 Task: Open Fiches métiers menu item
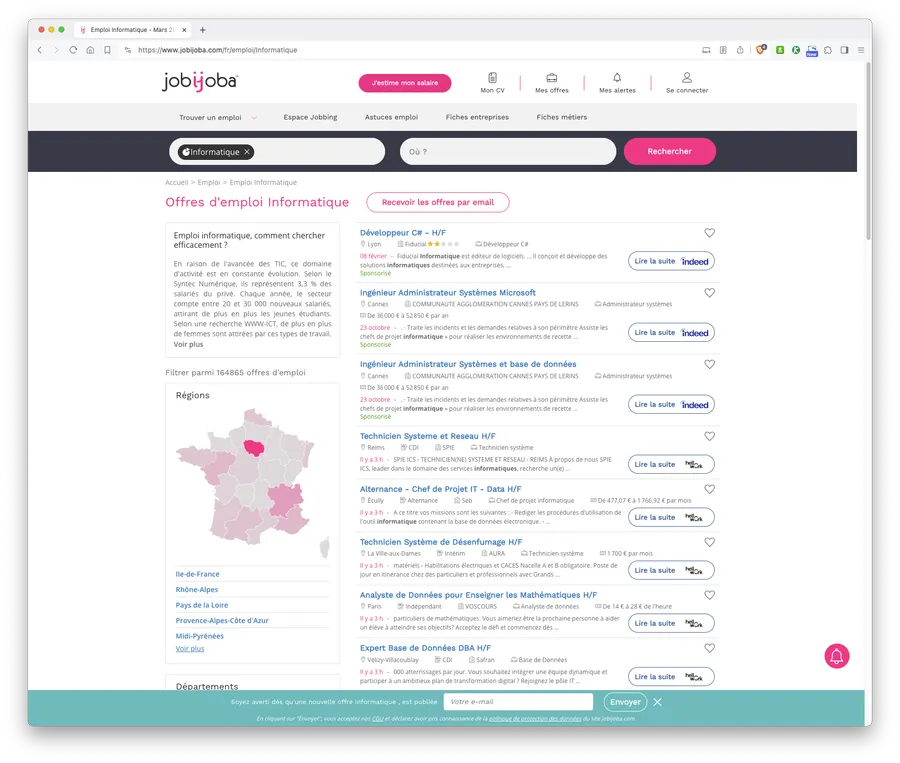coord(561,117)
